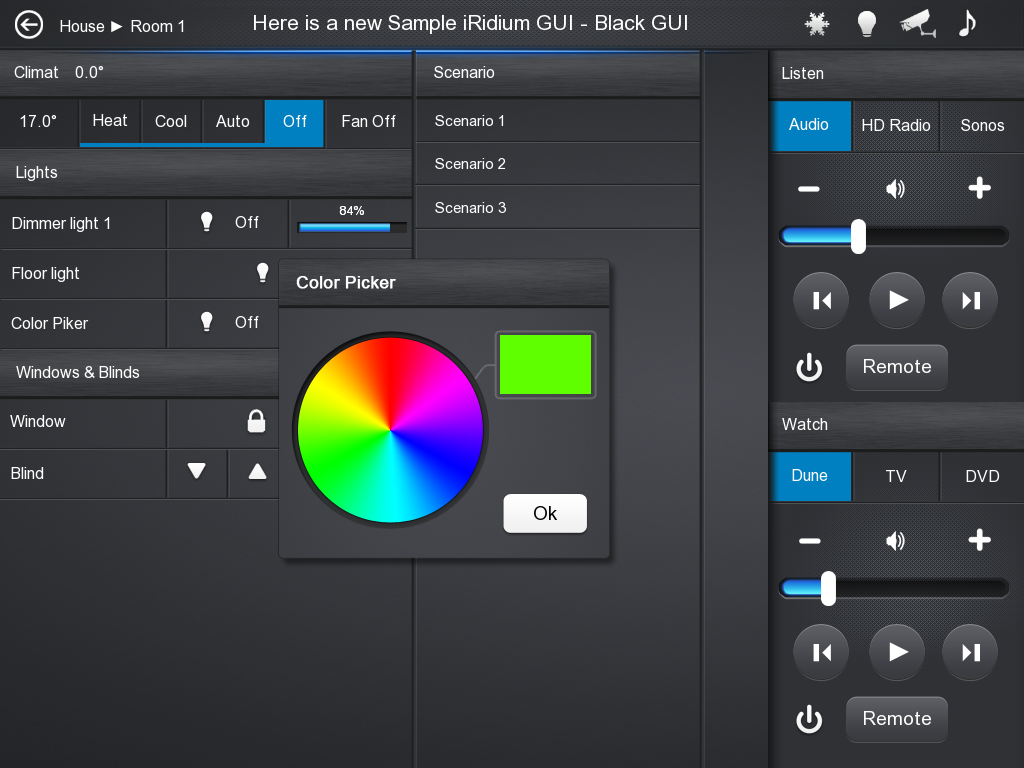Open climate control via snowflake icon
The width and height of the screenshot is (1024, 768).
[817, 25]
